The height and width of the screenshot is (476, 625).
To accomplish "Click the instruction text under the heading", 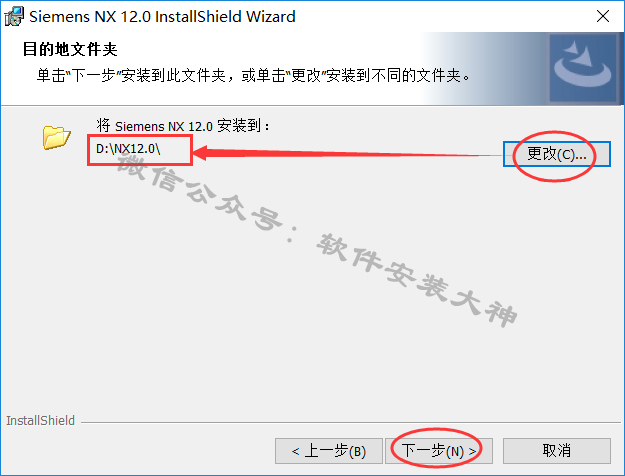I will pos(254,75).
